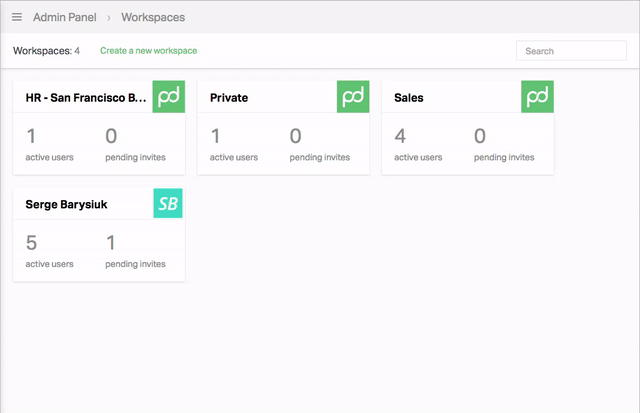Open the Sales workspace title

coord(409,98)
